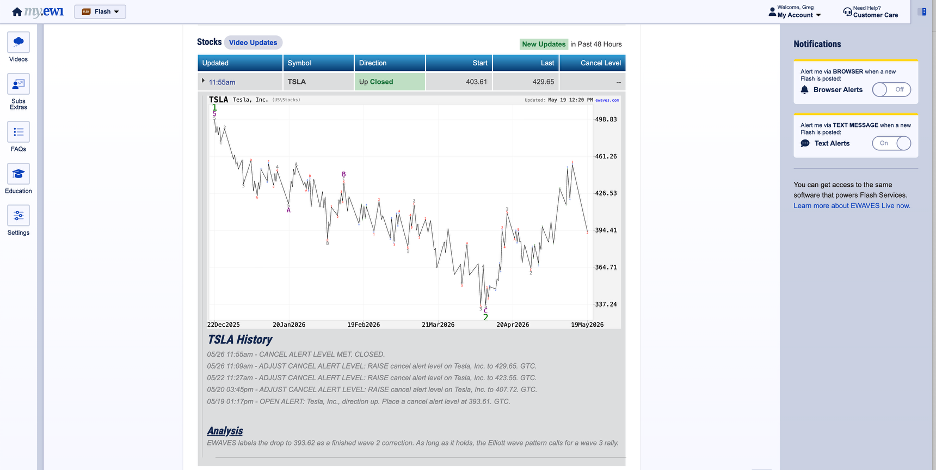This screenshot has width=936, height=470.
Task: Click the Up Closed direction cell
Action: [x=390, y=82]
